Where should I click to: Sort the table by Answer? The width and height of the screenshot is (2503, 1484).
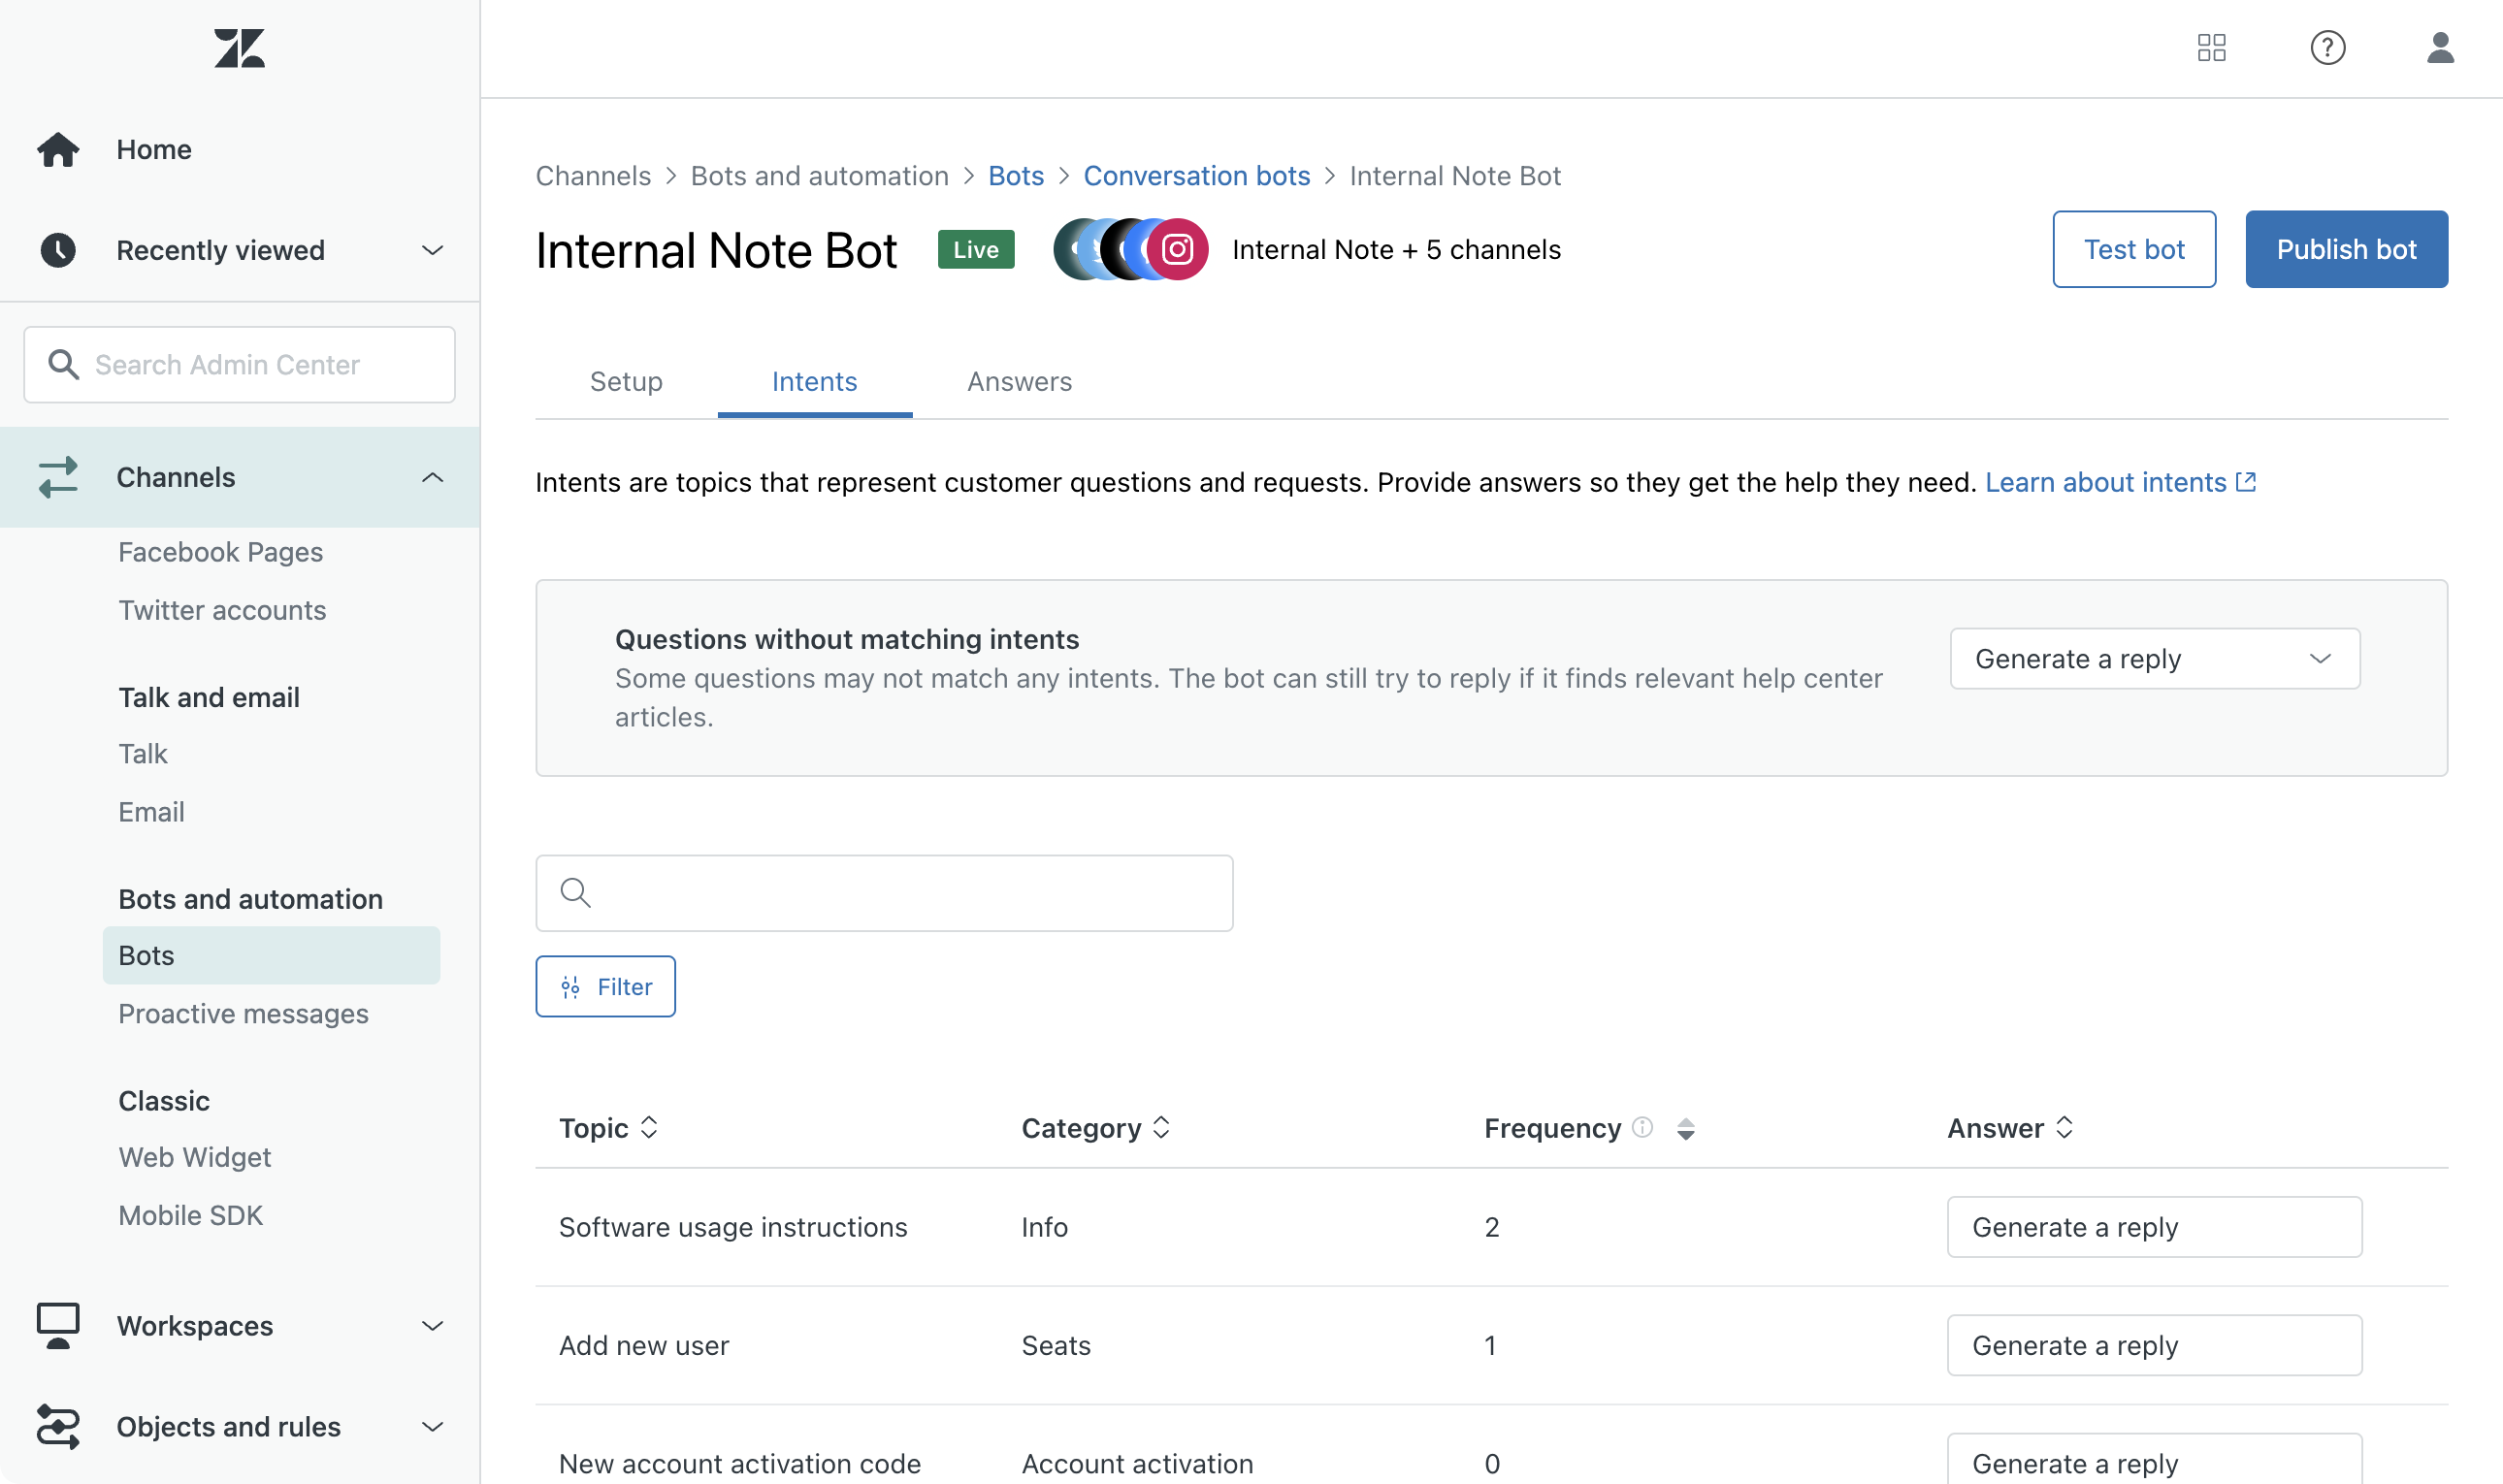click(x=2064, y=1128)
